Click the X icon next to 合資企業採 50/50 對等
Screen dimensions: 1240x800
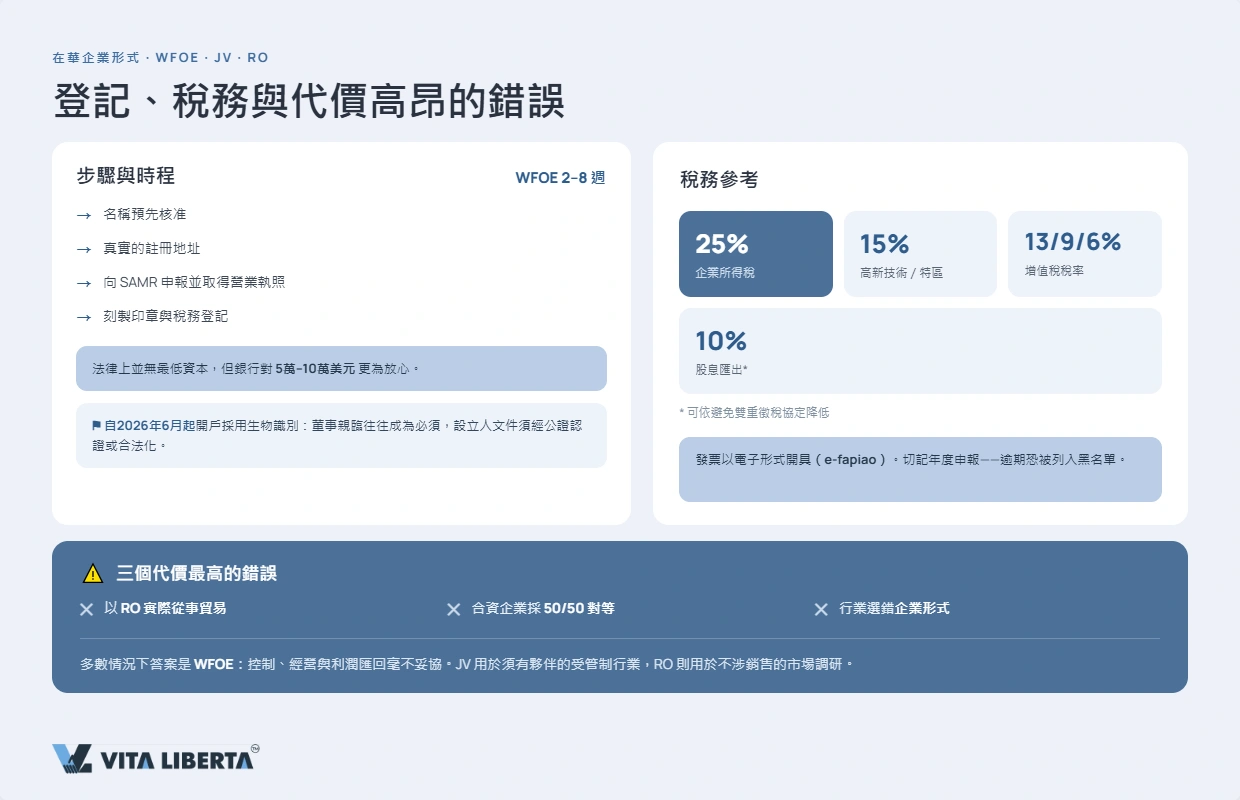[454, 609]
